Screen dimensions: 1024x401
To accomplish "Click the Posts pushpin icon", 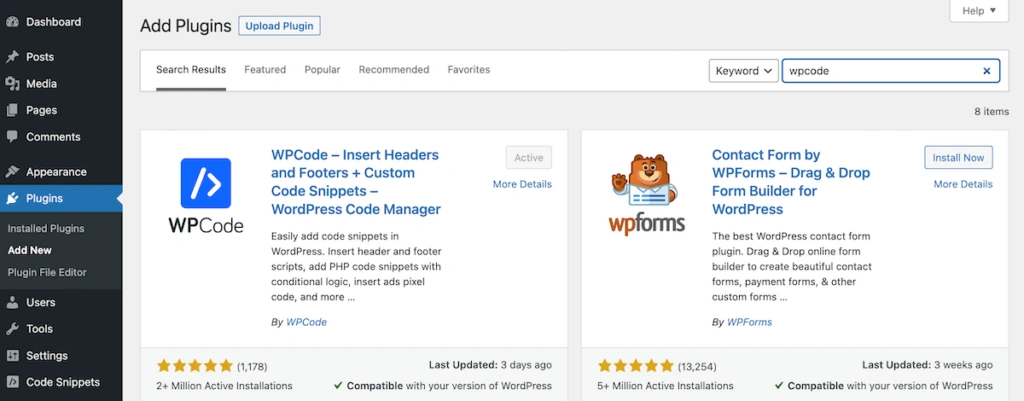I will (x=12, y=57).
